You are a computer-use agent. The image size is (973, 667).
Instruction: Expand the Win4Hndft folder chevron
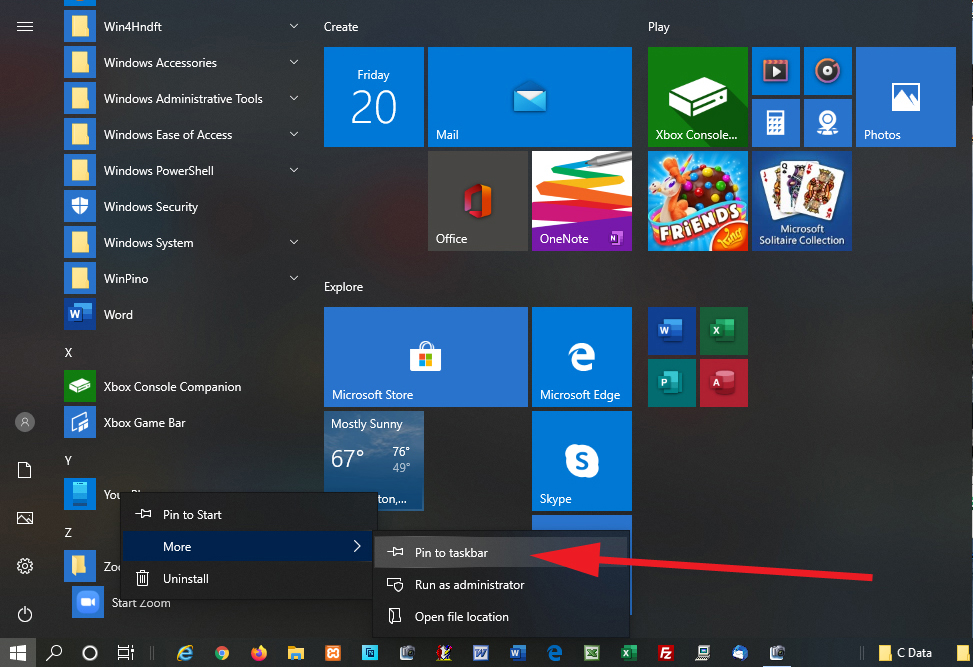[x=294, y=26]
